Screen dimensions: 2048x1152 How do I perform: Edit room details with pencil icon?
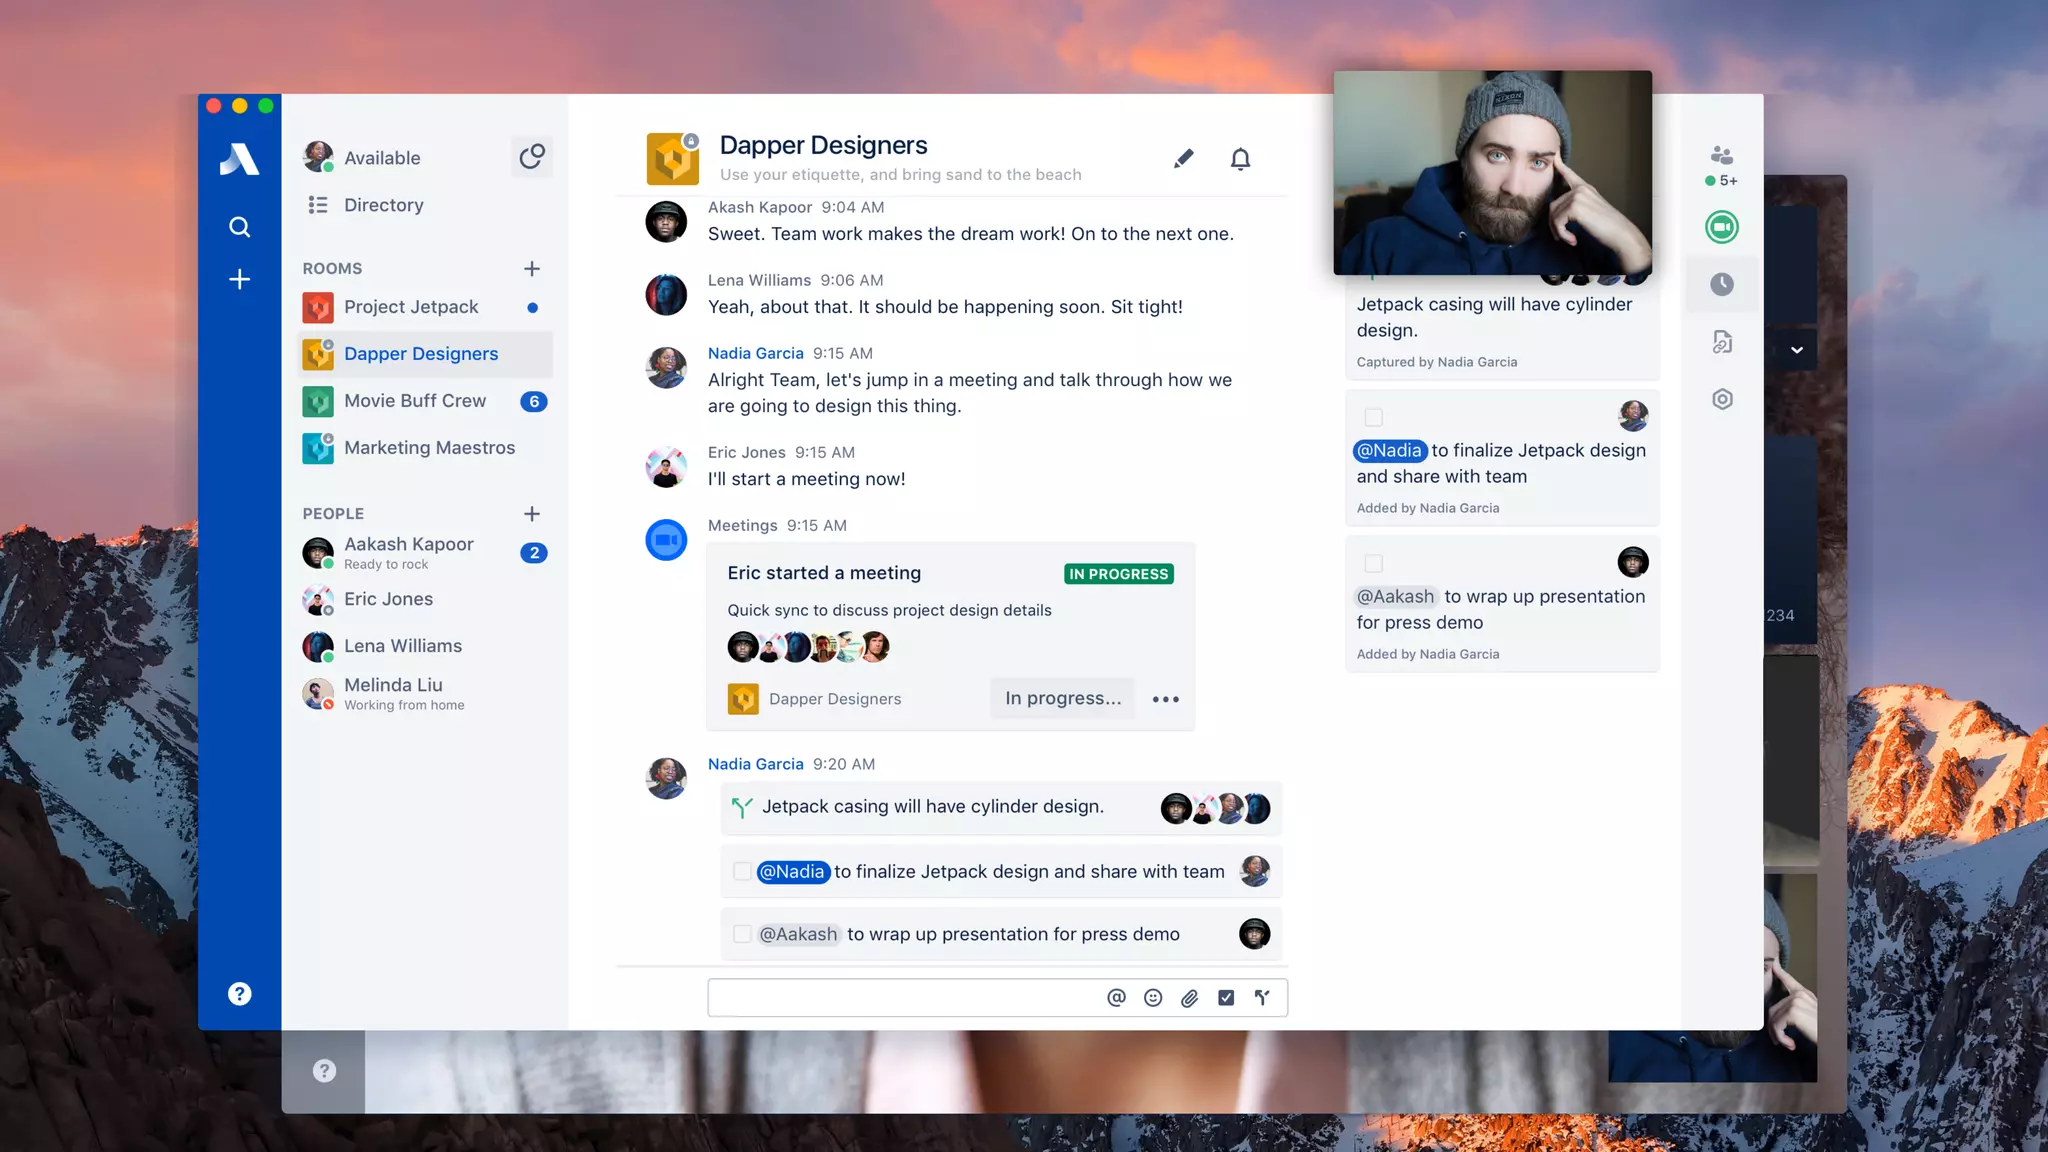click(1183, 159)
